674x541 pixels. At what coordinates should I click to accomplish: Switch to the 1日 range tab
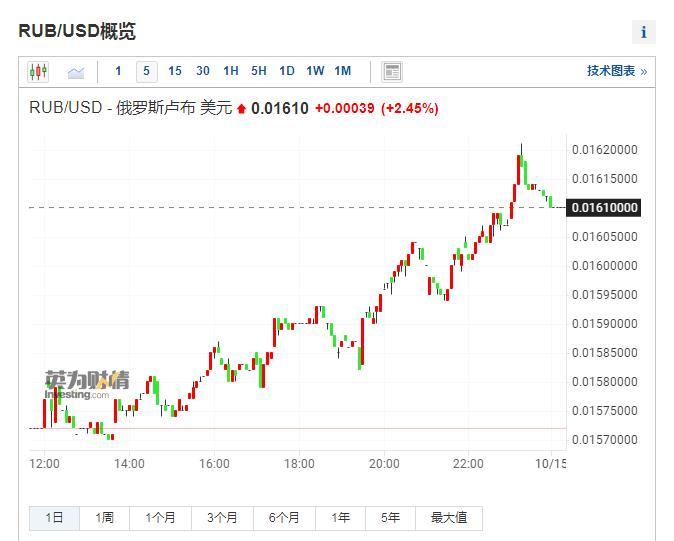click(54, 517)
